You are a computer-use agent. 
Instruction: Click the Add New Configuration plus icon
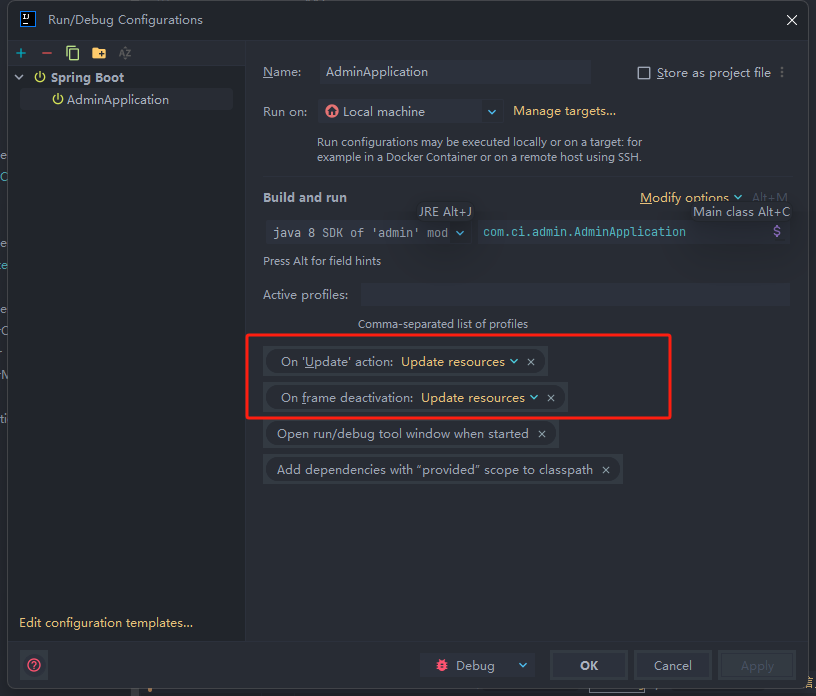[21, 53]
